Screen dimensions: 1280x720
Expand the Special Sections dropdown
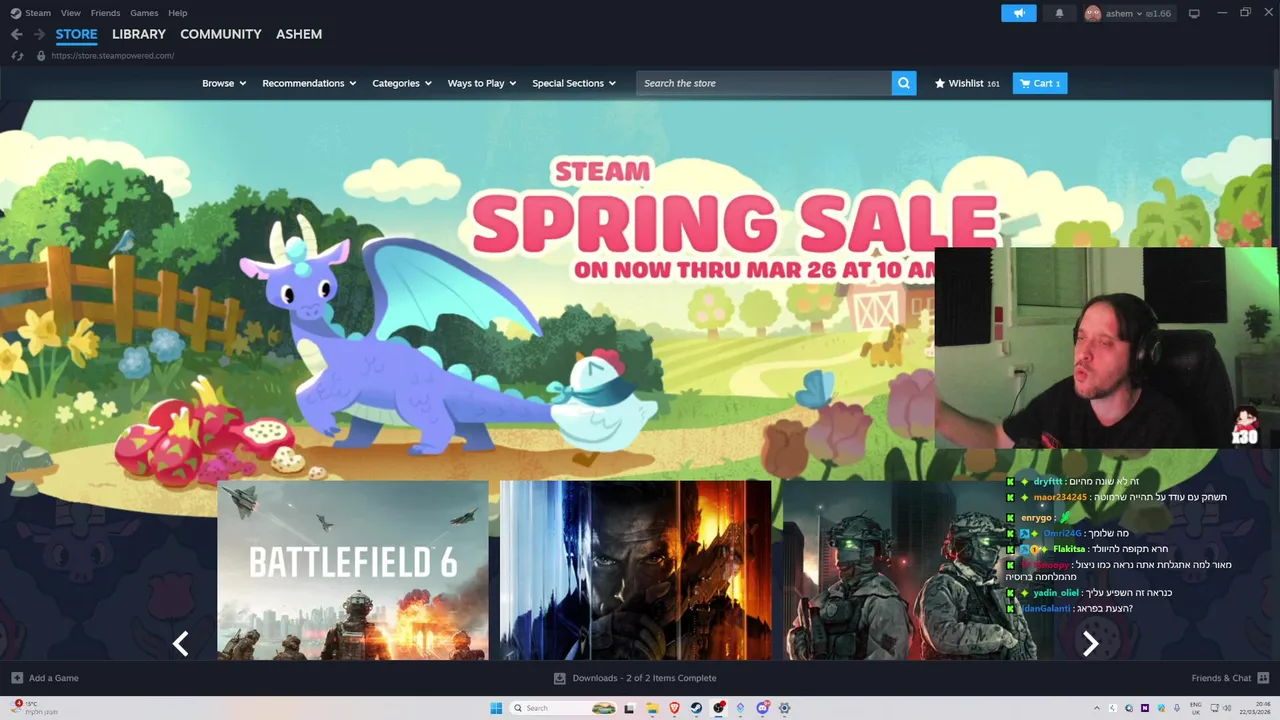point(574,83)
